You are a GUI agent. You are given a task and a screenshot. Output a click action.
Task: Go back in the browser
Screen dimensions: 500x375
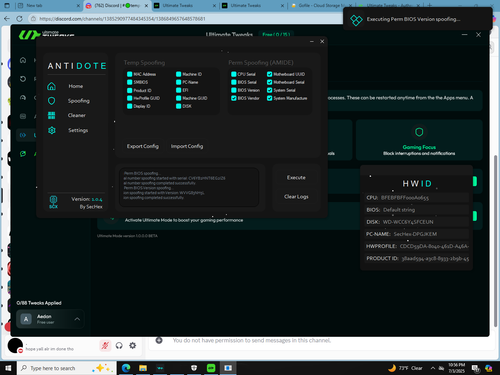coord(7,19)
